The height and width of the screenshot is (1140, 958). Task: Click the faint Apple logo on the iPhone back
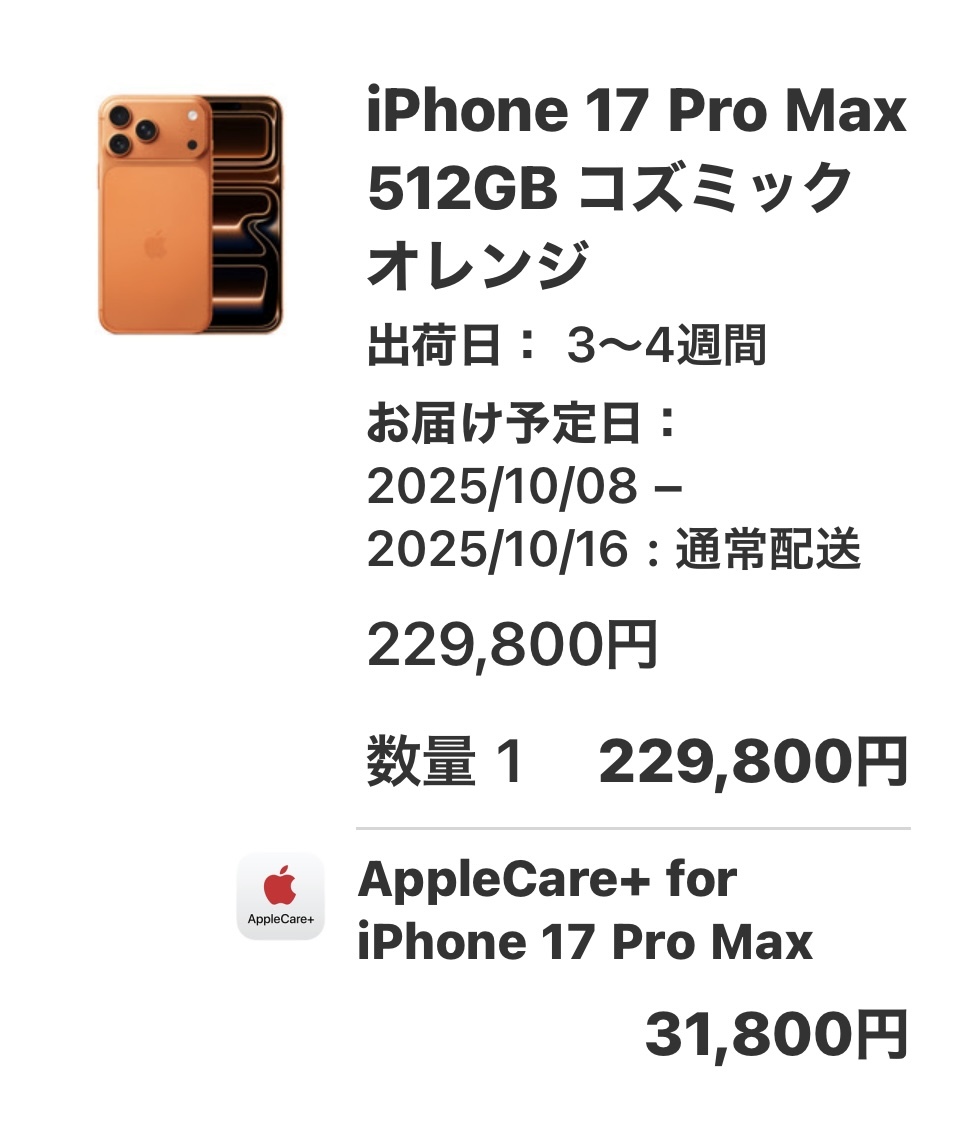point(155,245)
